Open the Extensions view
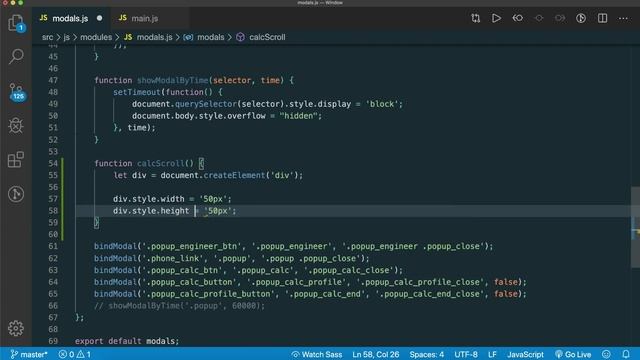This screenshot has width=640, height=360. tap(16, 160)
